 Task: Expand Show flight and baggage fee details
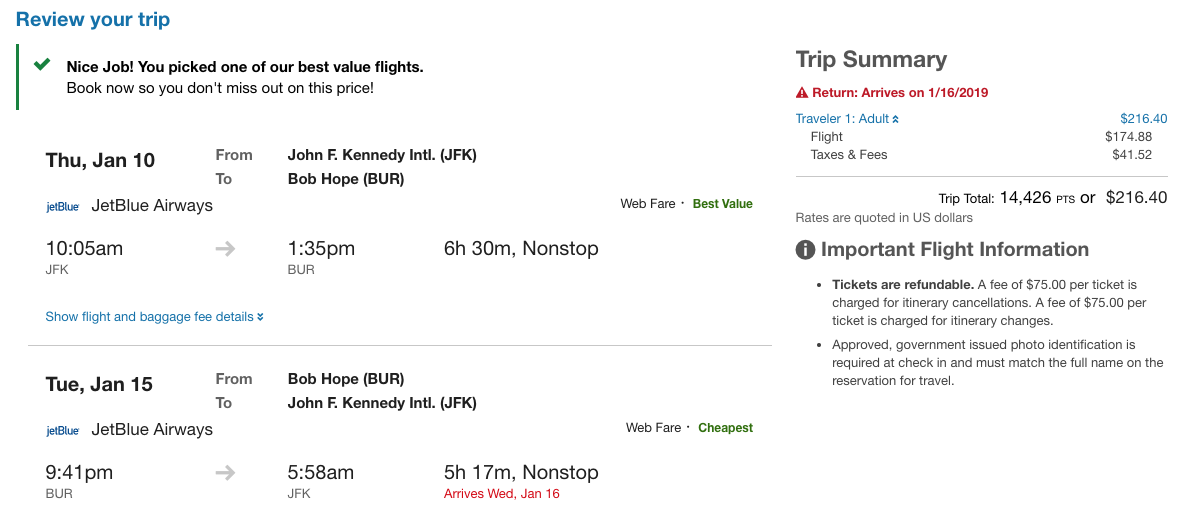[x=149, y=317]
